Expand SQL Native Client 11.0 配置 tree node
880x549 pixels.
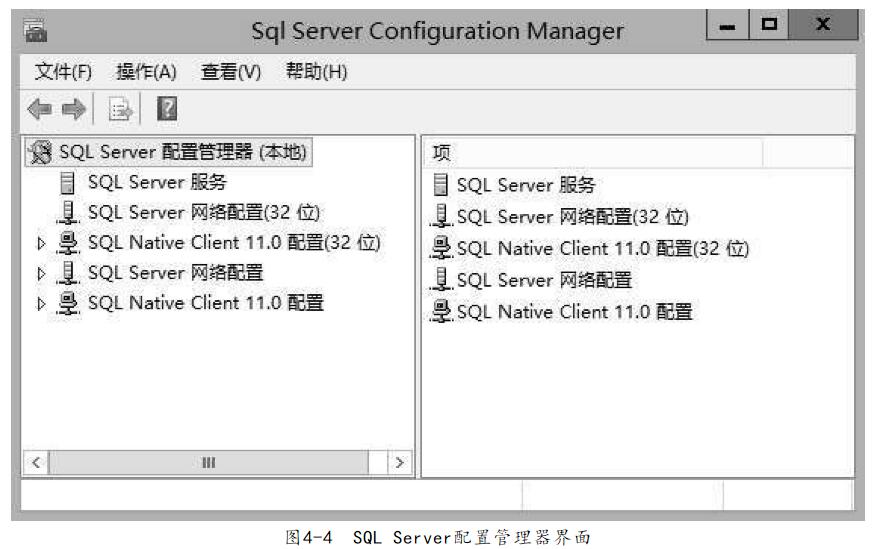pyautogui.click(x=41, y=303)
